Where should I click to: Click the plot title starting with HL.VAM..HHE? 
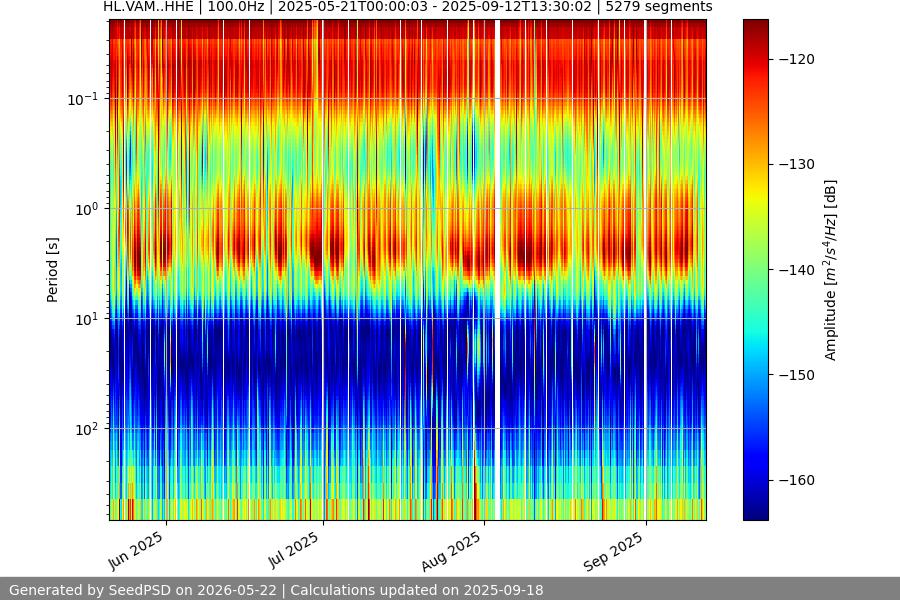tap(408, 7)
